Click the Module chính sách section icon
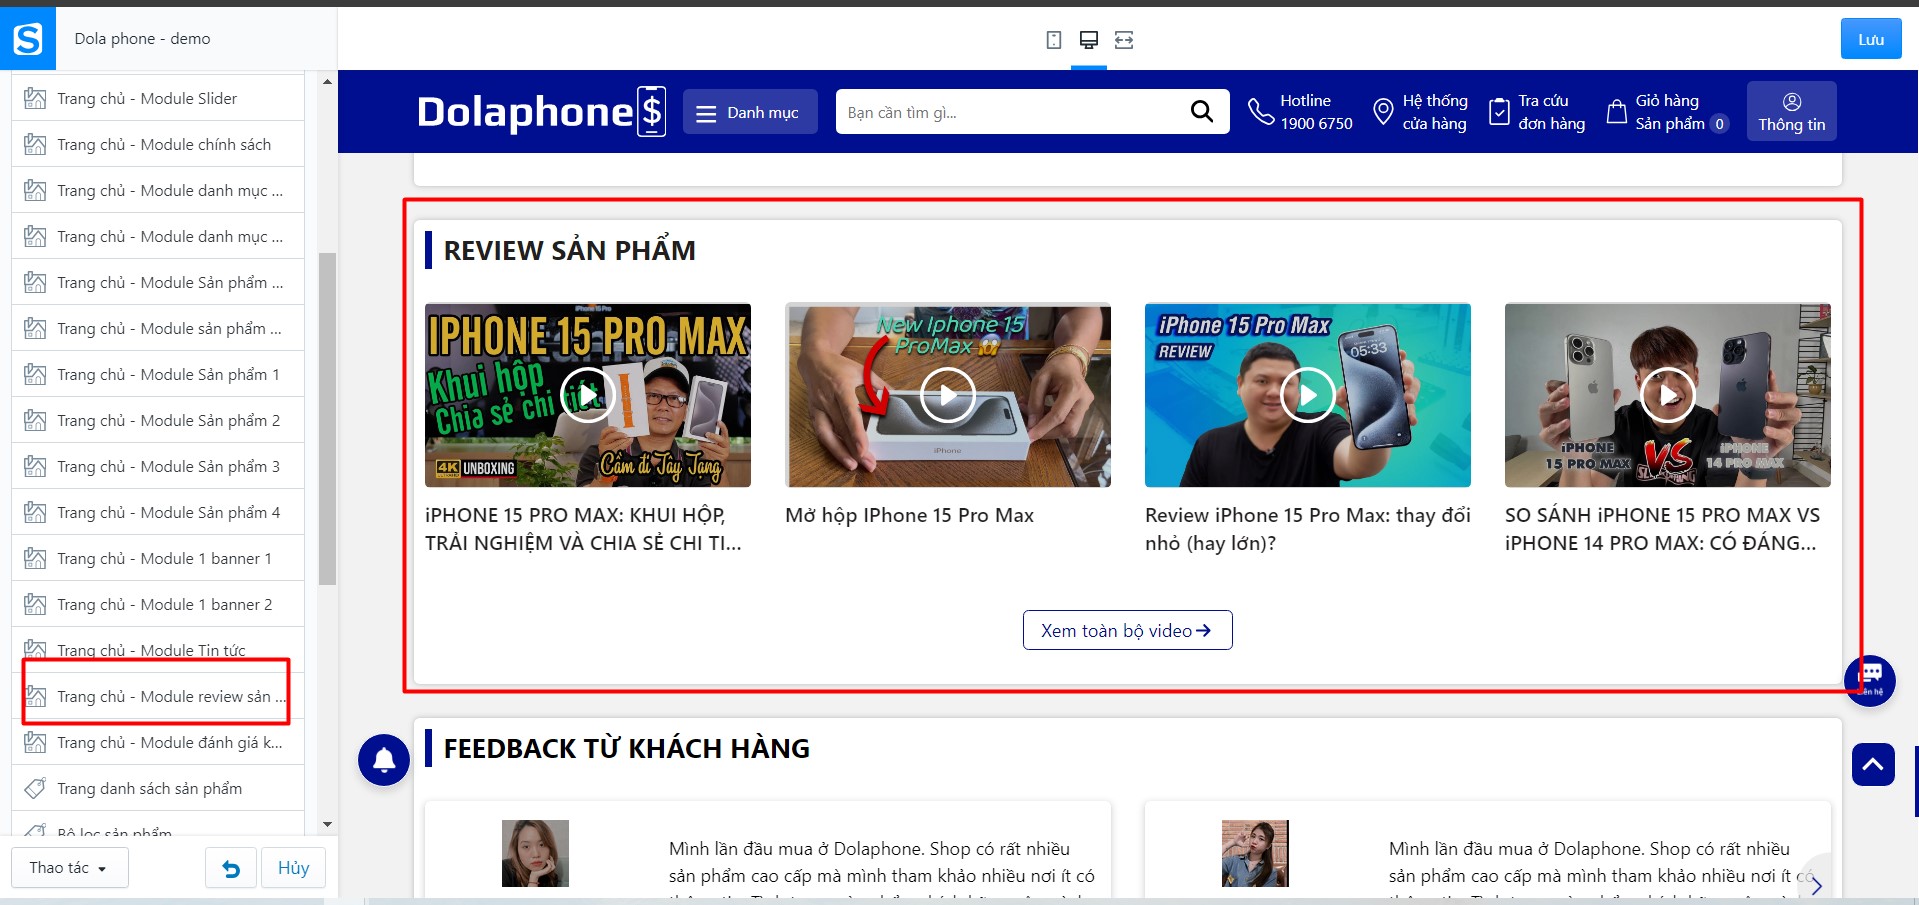1919x905 pixels. click(35, 144)
